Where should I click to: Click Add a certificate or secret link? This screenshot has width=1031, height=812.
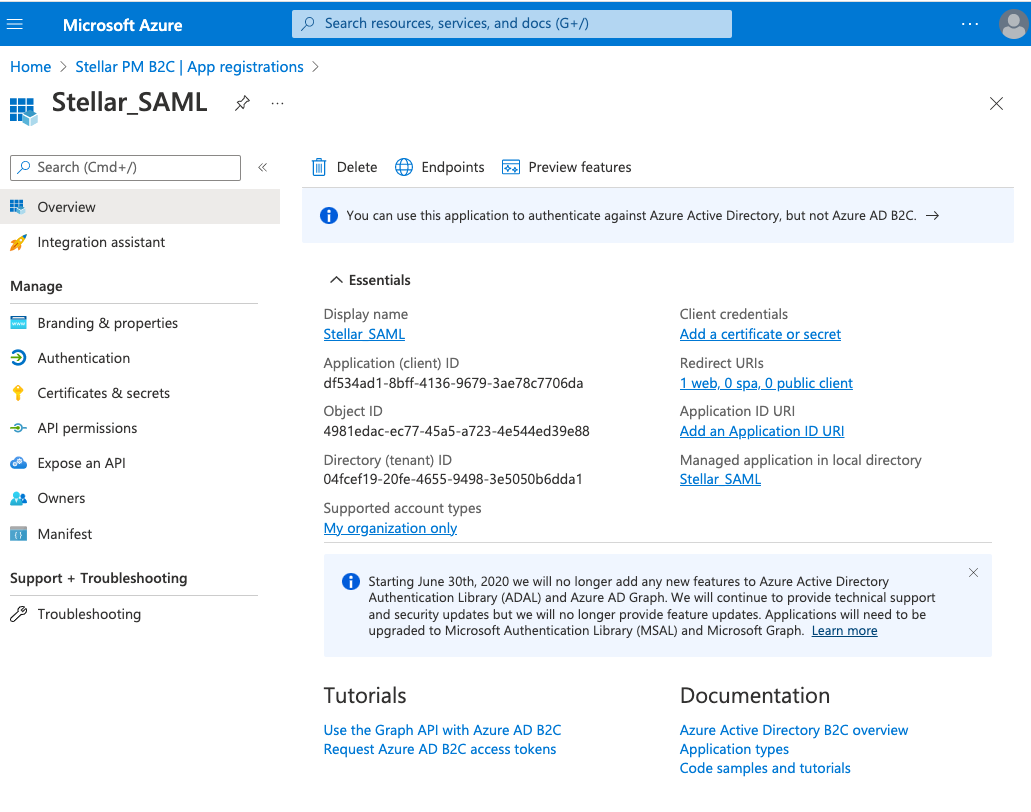coord(760,334)
